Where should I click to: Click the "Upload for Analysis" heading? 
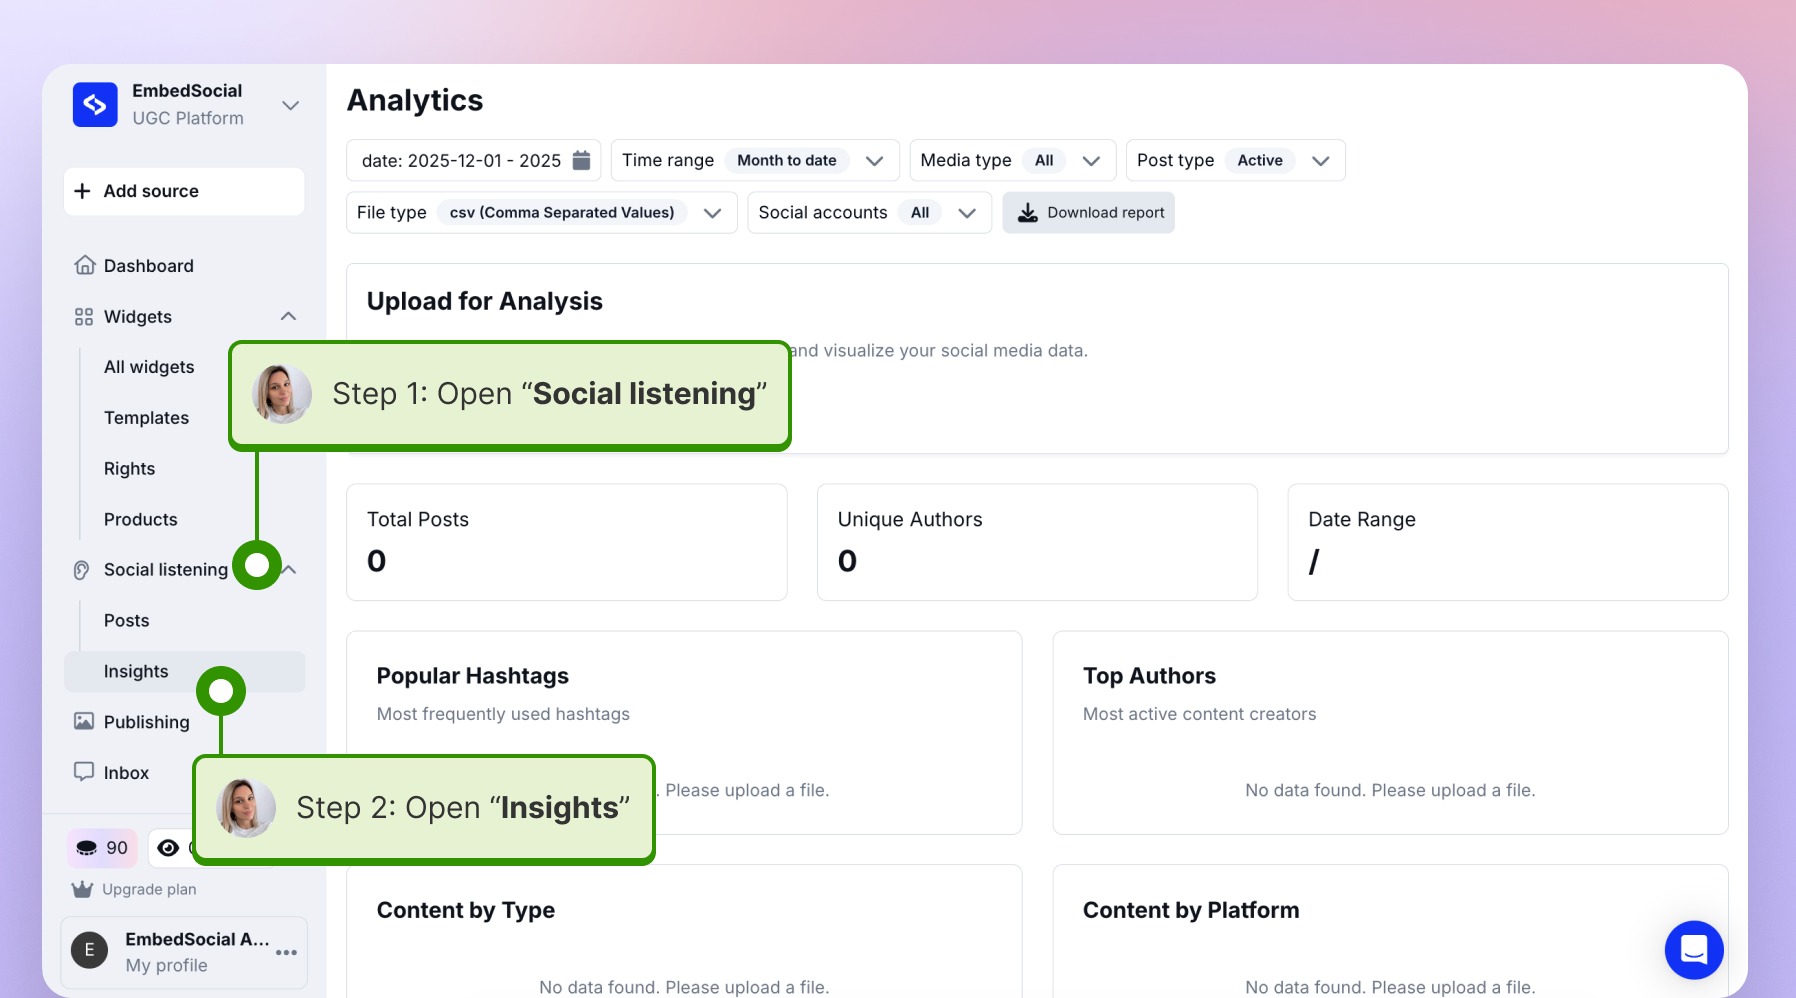click(x=485, y=301)
